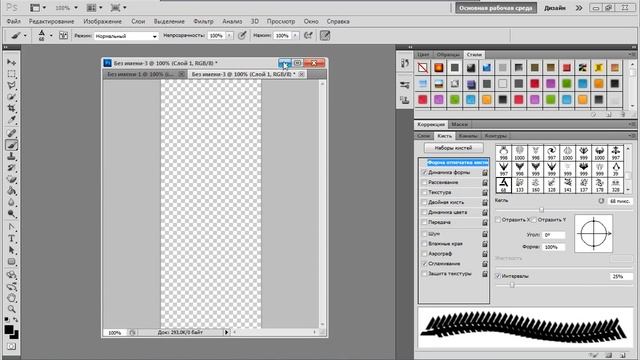
Task: Open the tool preset picker arrow
Action: [x=25, y=36]
